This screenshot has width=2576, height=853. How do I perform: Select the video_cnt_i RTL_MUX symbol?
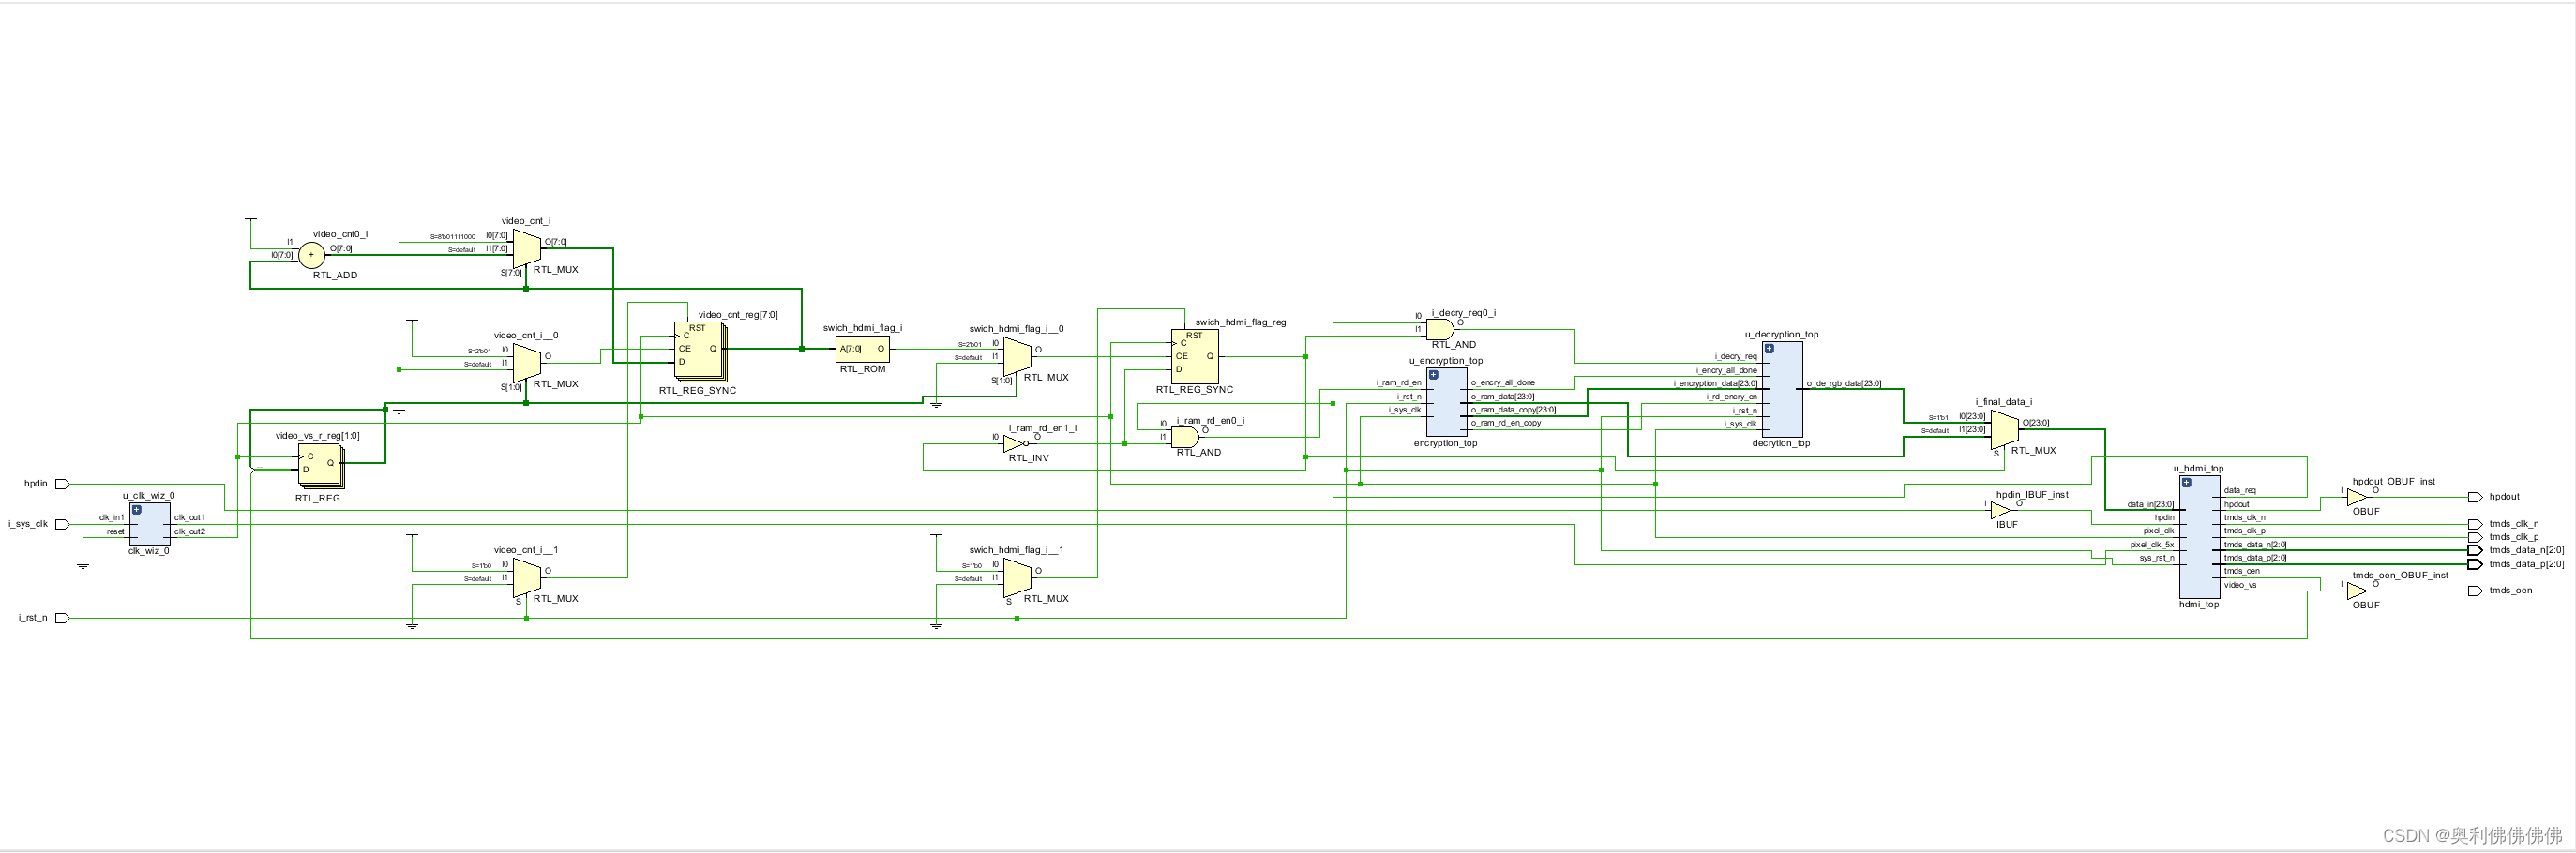coord(527,248)
